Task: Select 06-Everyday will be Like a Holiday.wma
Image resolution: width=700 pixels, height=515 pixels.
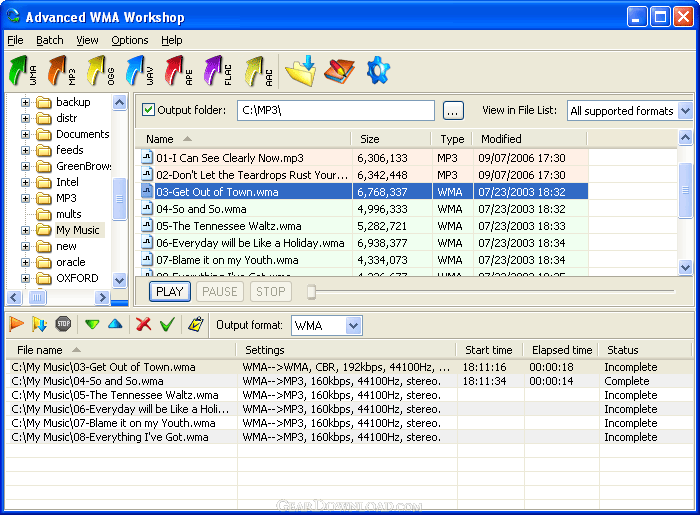Action: pyautogui.click(x=362, y=243)
